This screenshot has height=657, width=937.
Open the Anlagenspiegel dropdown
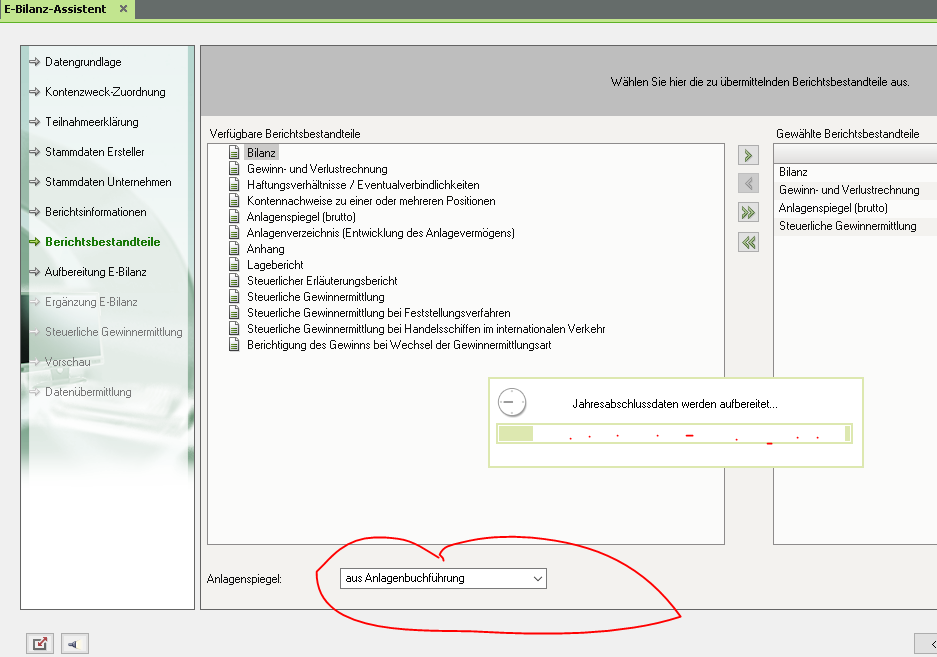(x=444, y=578)
